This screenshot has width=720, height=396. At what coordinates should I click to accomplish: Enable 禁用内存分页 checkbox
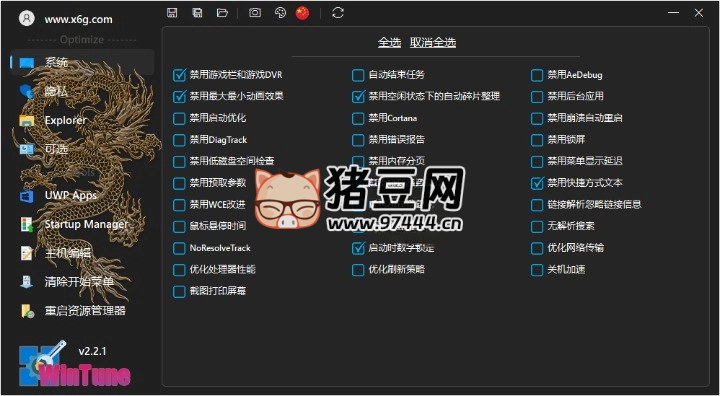(x=358, y=161)
